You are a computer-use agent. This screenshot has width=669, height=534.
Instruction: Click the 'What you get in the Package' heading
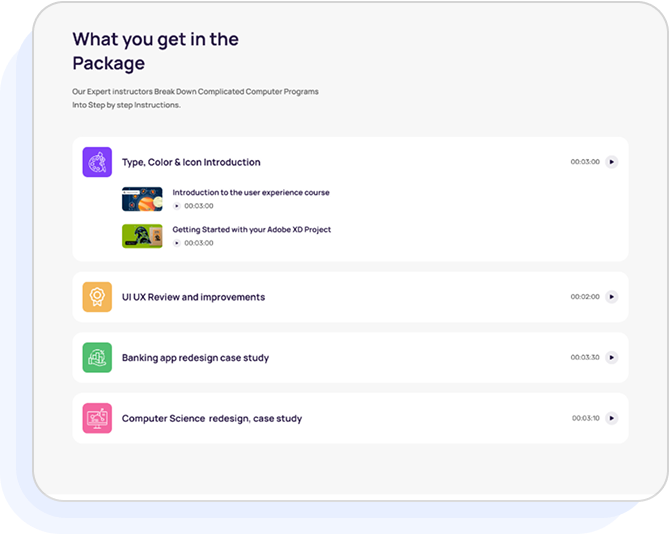tap(155, 51)
